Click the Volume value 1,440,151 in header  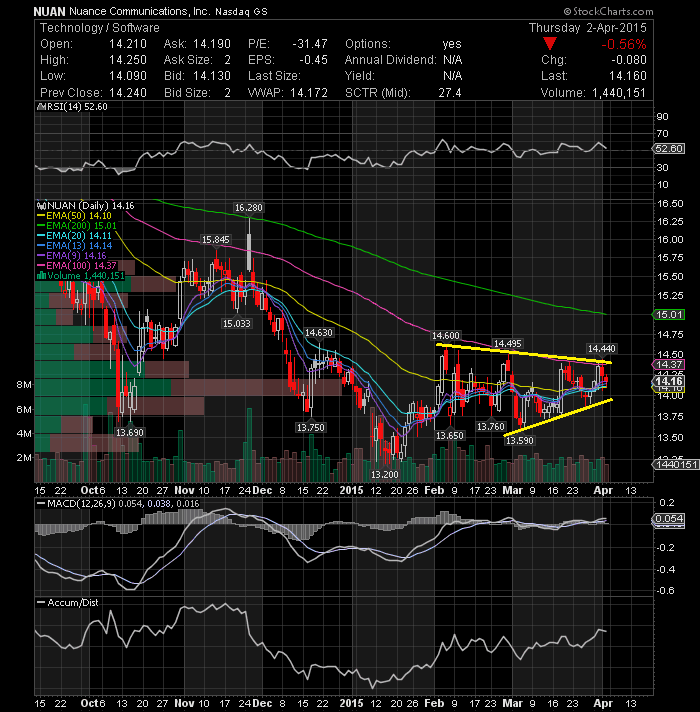[x=619, y=93]
